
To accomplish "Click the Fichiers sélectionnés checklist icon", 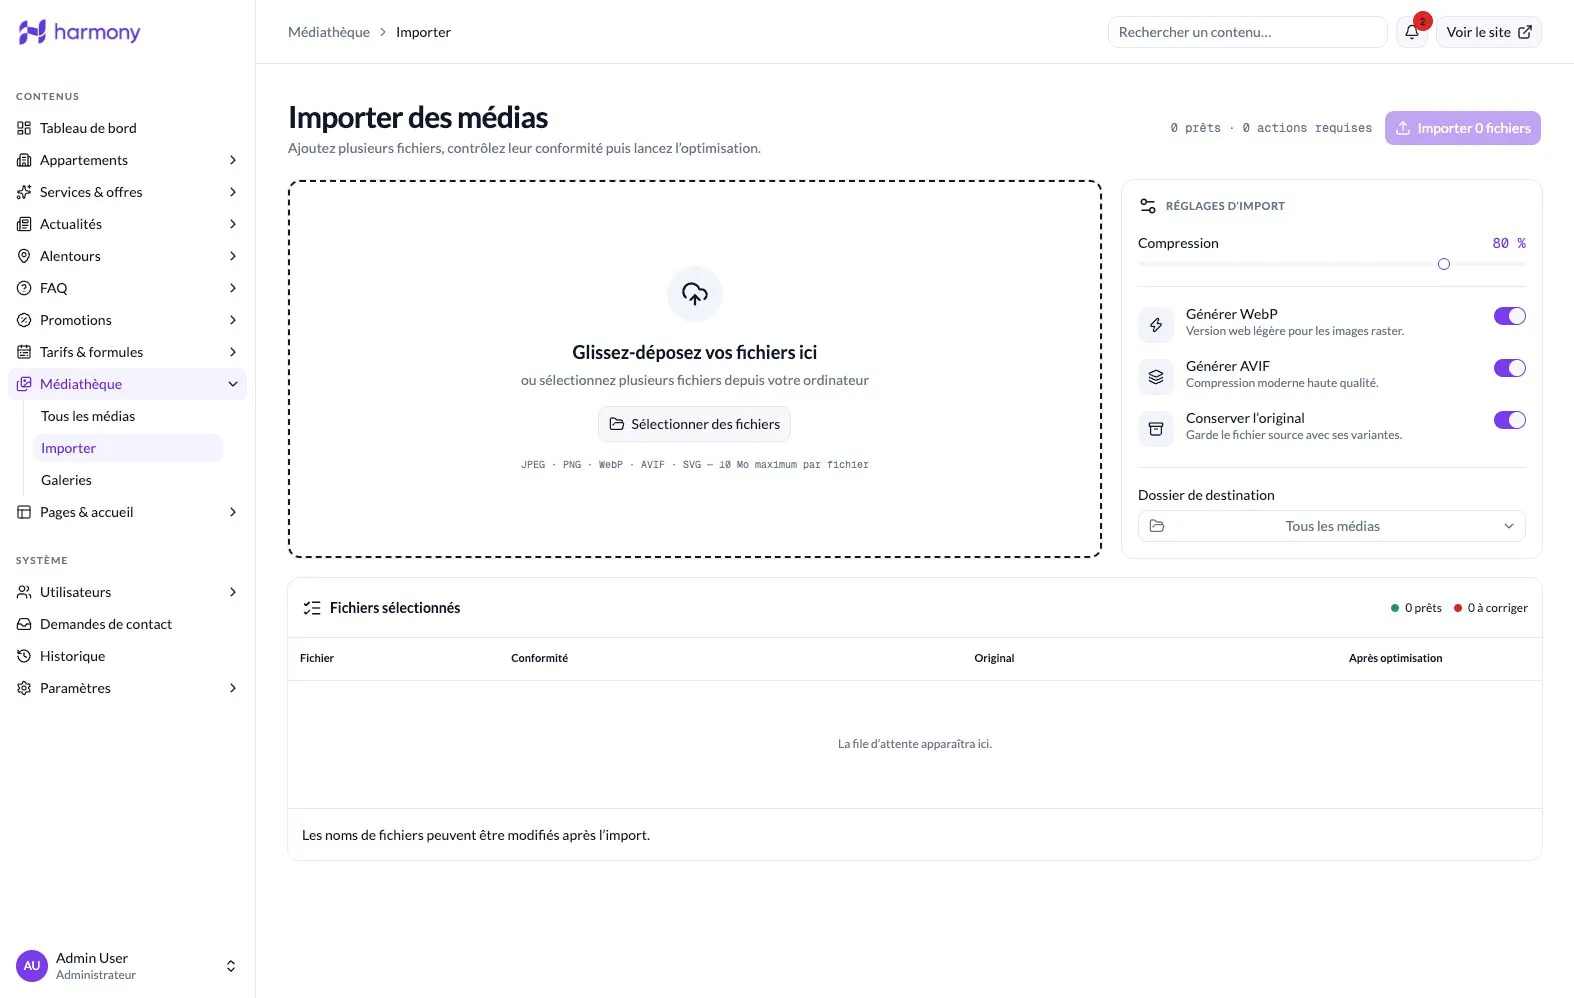I will click(312, 608).
